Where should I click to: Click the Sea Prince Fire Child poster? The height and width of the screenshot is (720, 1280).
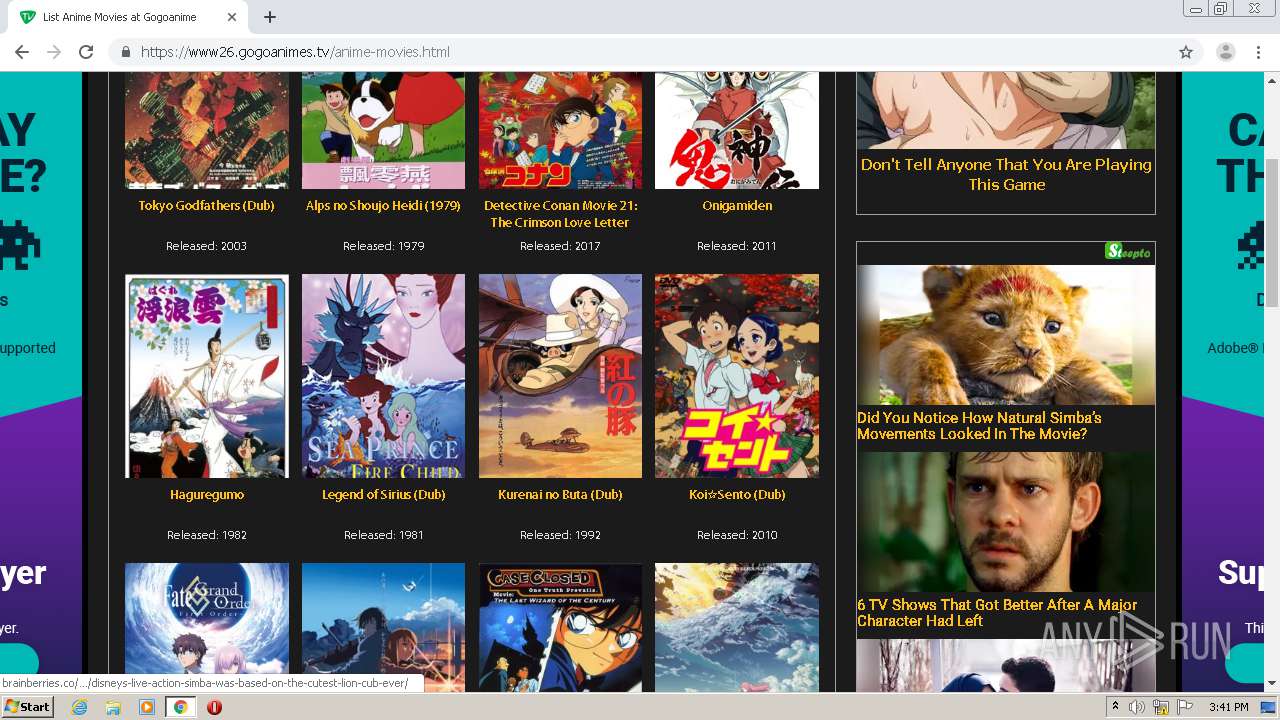383,376
